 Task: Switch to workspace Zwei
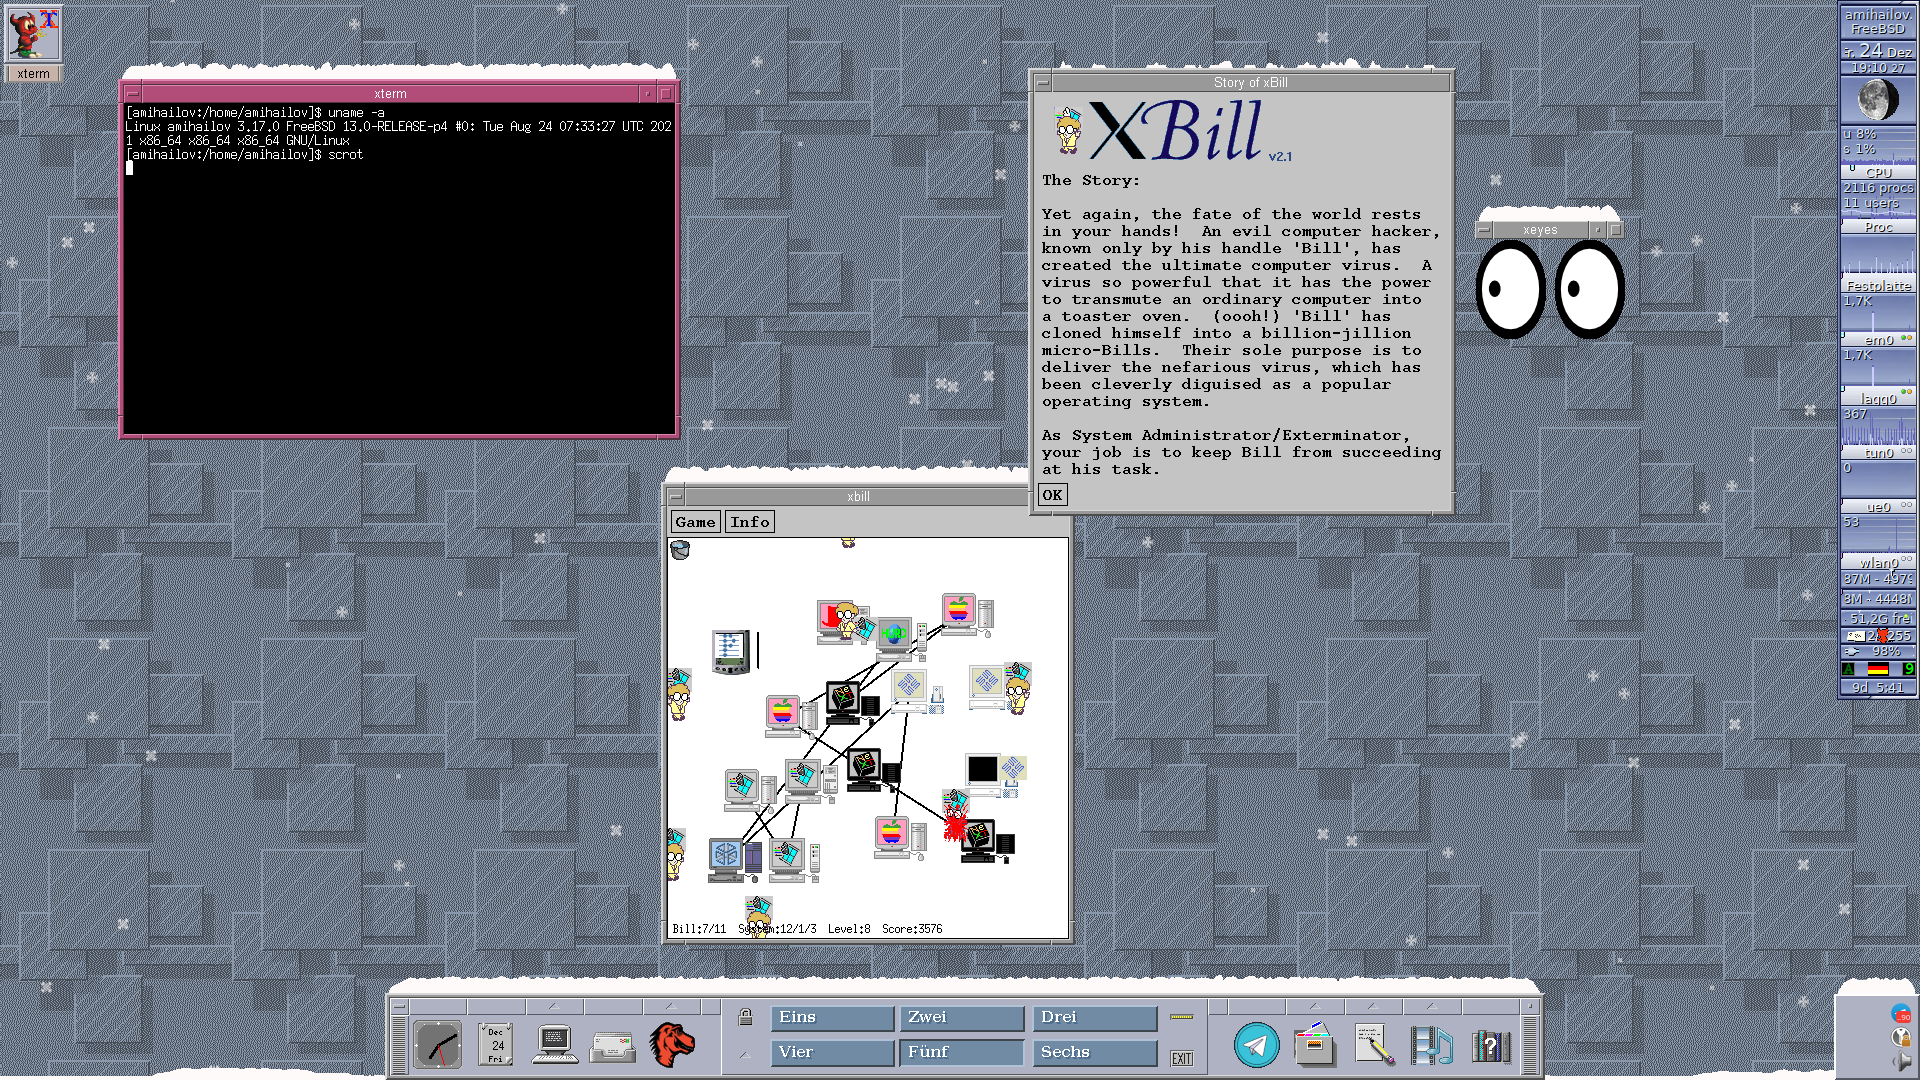(962, 1018)
